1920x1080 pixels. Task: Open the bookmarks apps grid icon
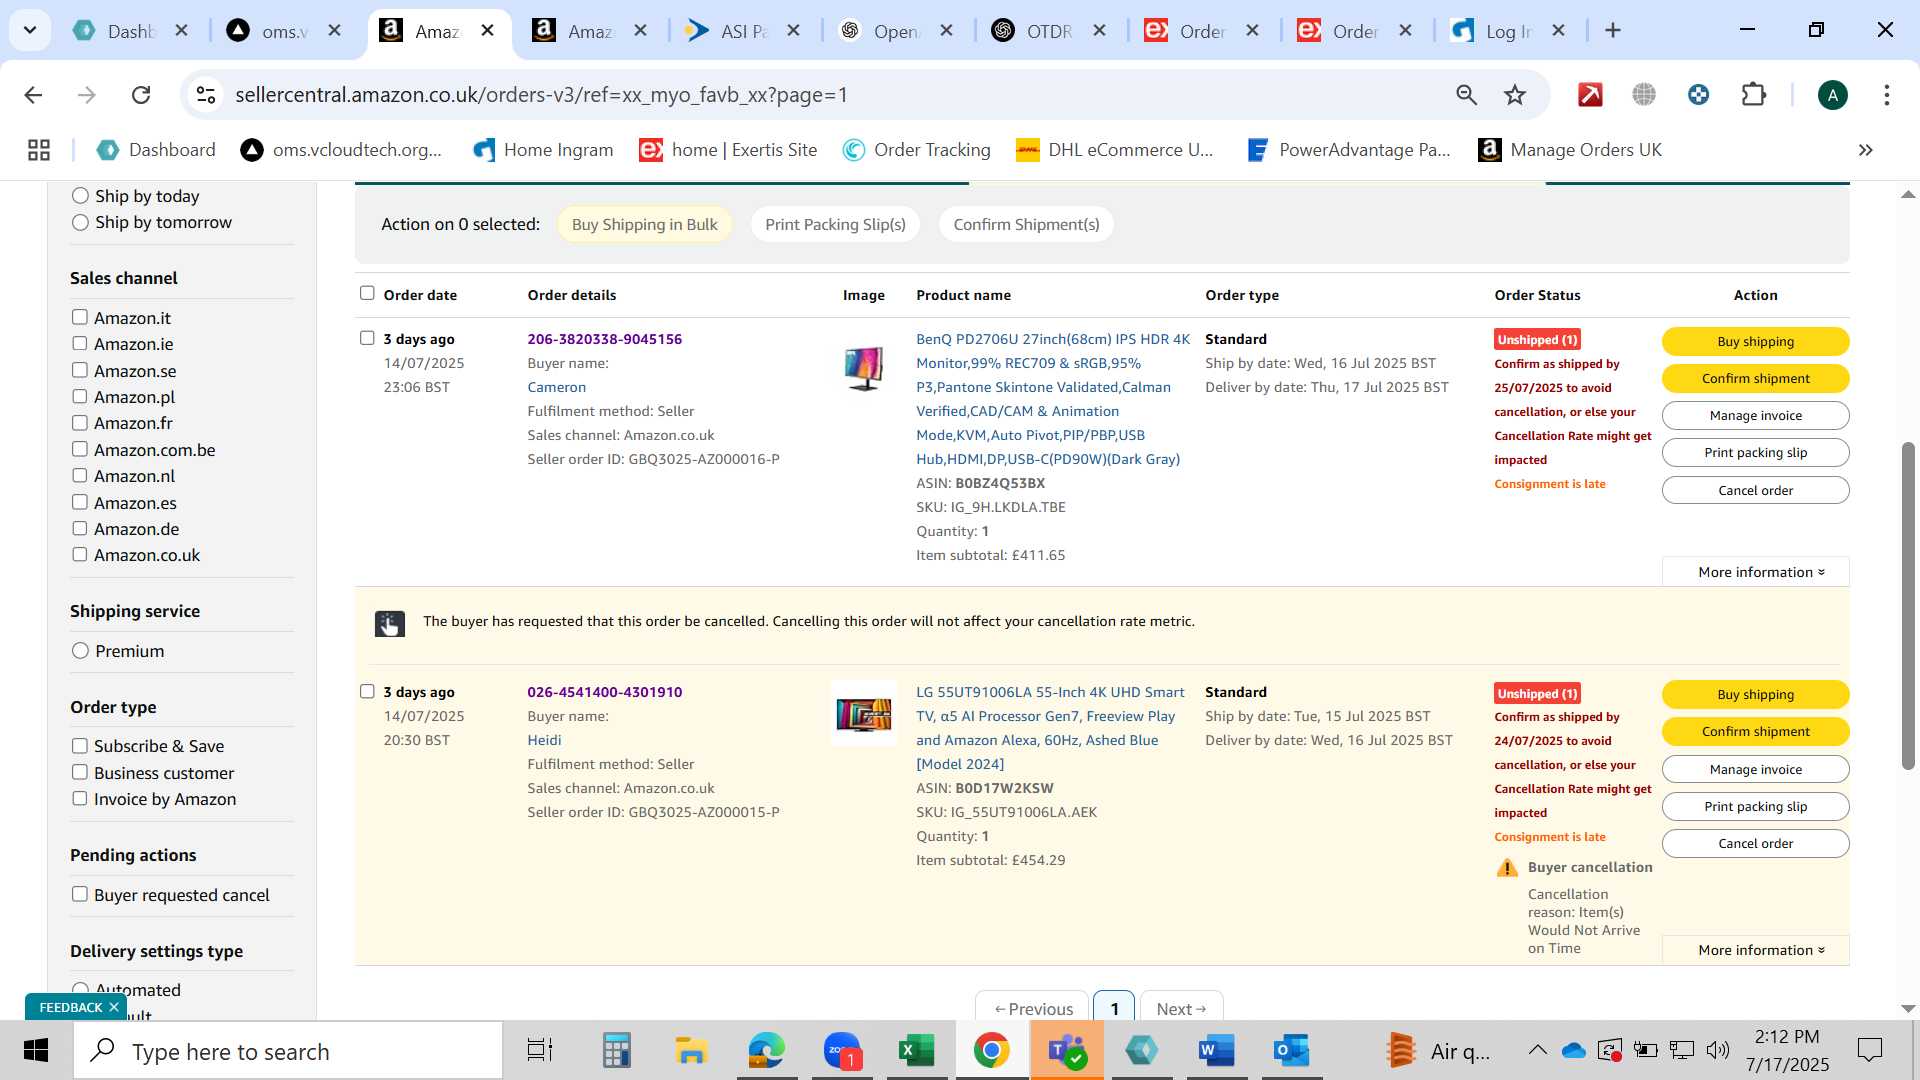[39, 150]
